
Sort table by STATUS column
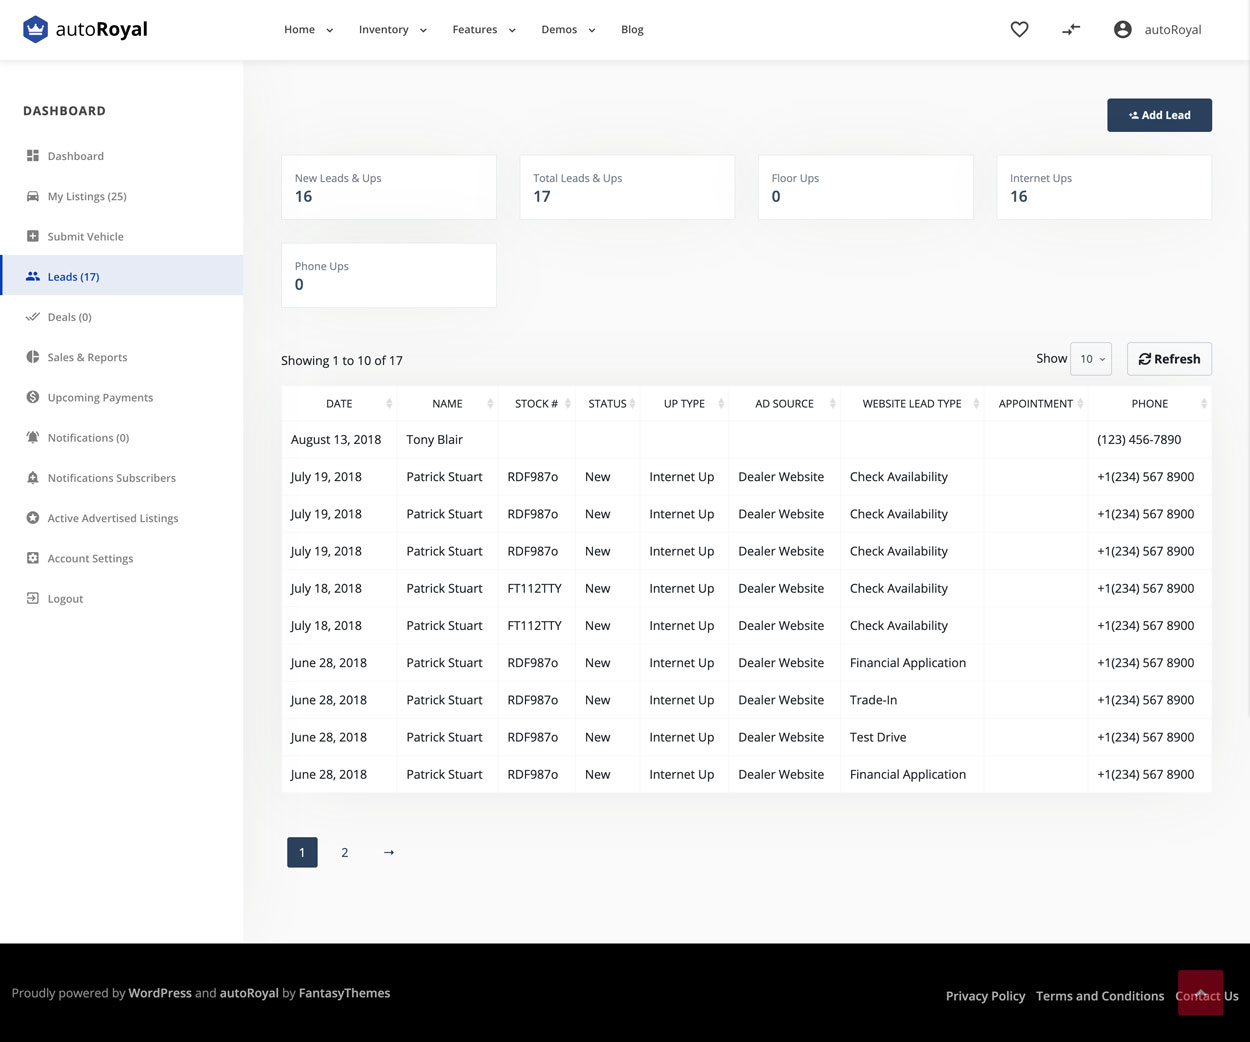click(607, 404)
